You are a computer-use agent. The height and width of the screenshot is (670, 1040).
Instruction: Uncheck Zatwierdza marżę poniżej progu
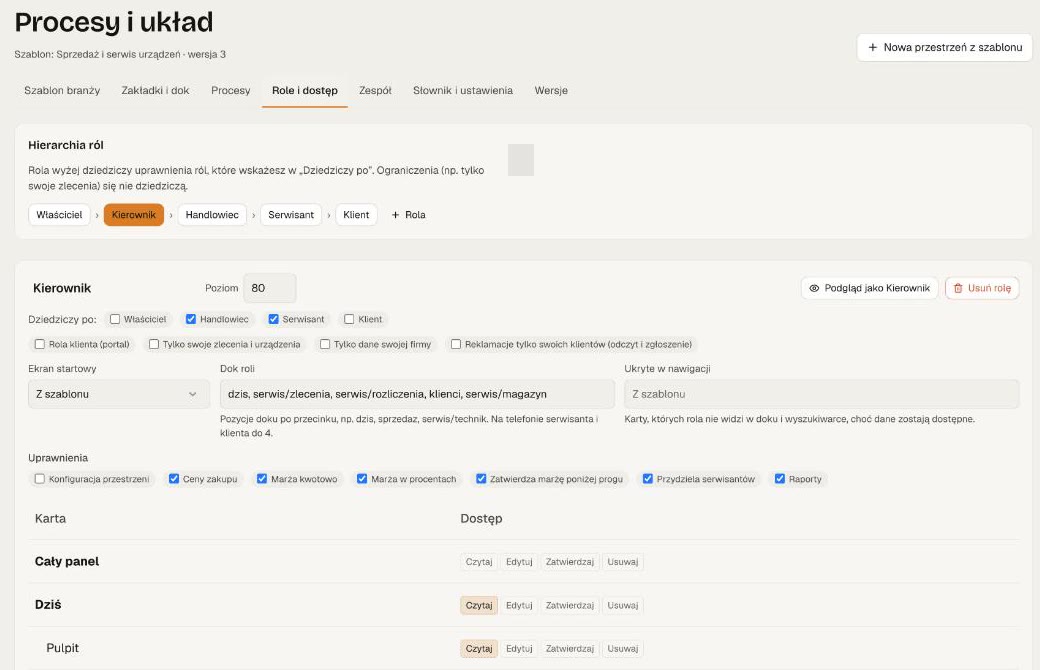coord(481,479)
